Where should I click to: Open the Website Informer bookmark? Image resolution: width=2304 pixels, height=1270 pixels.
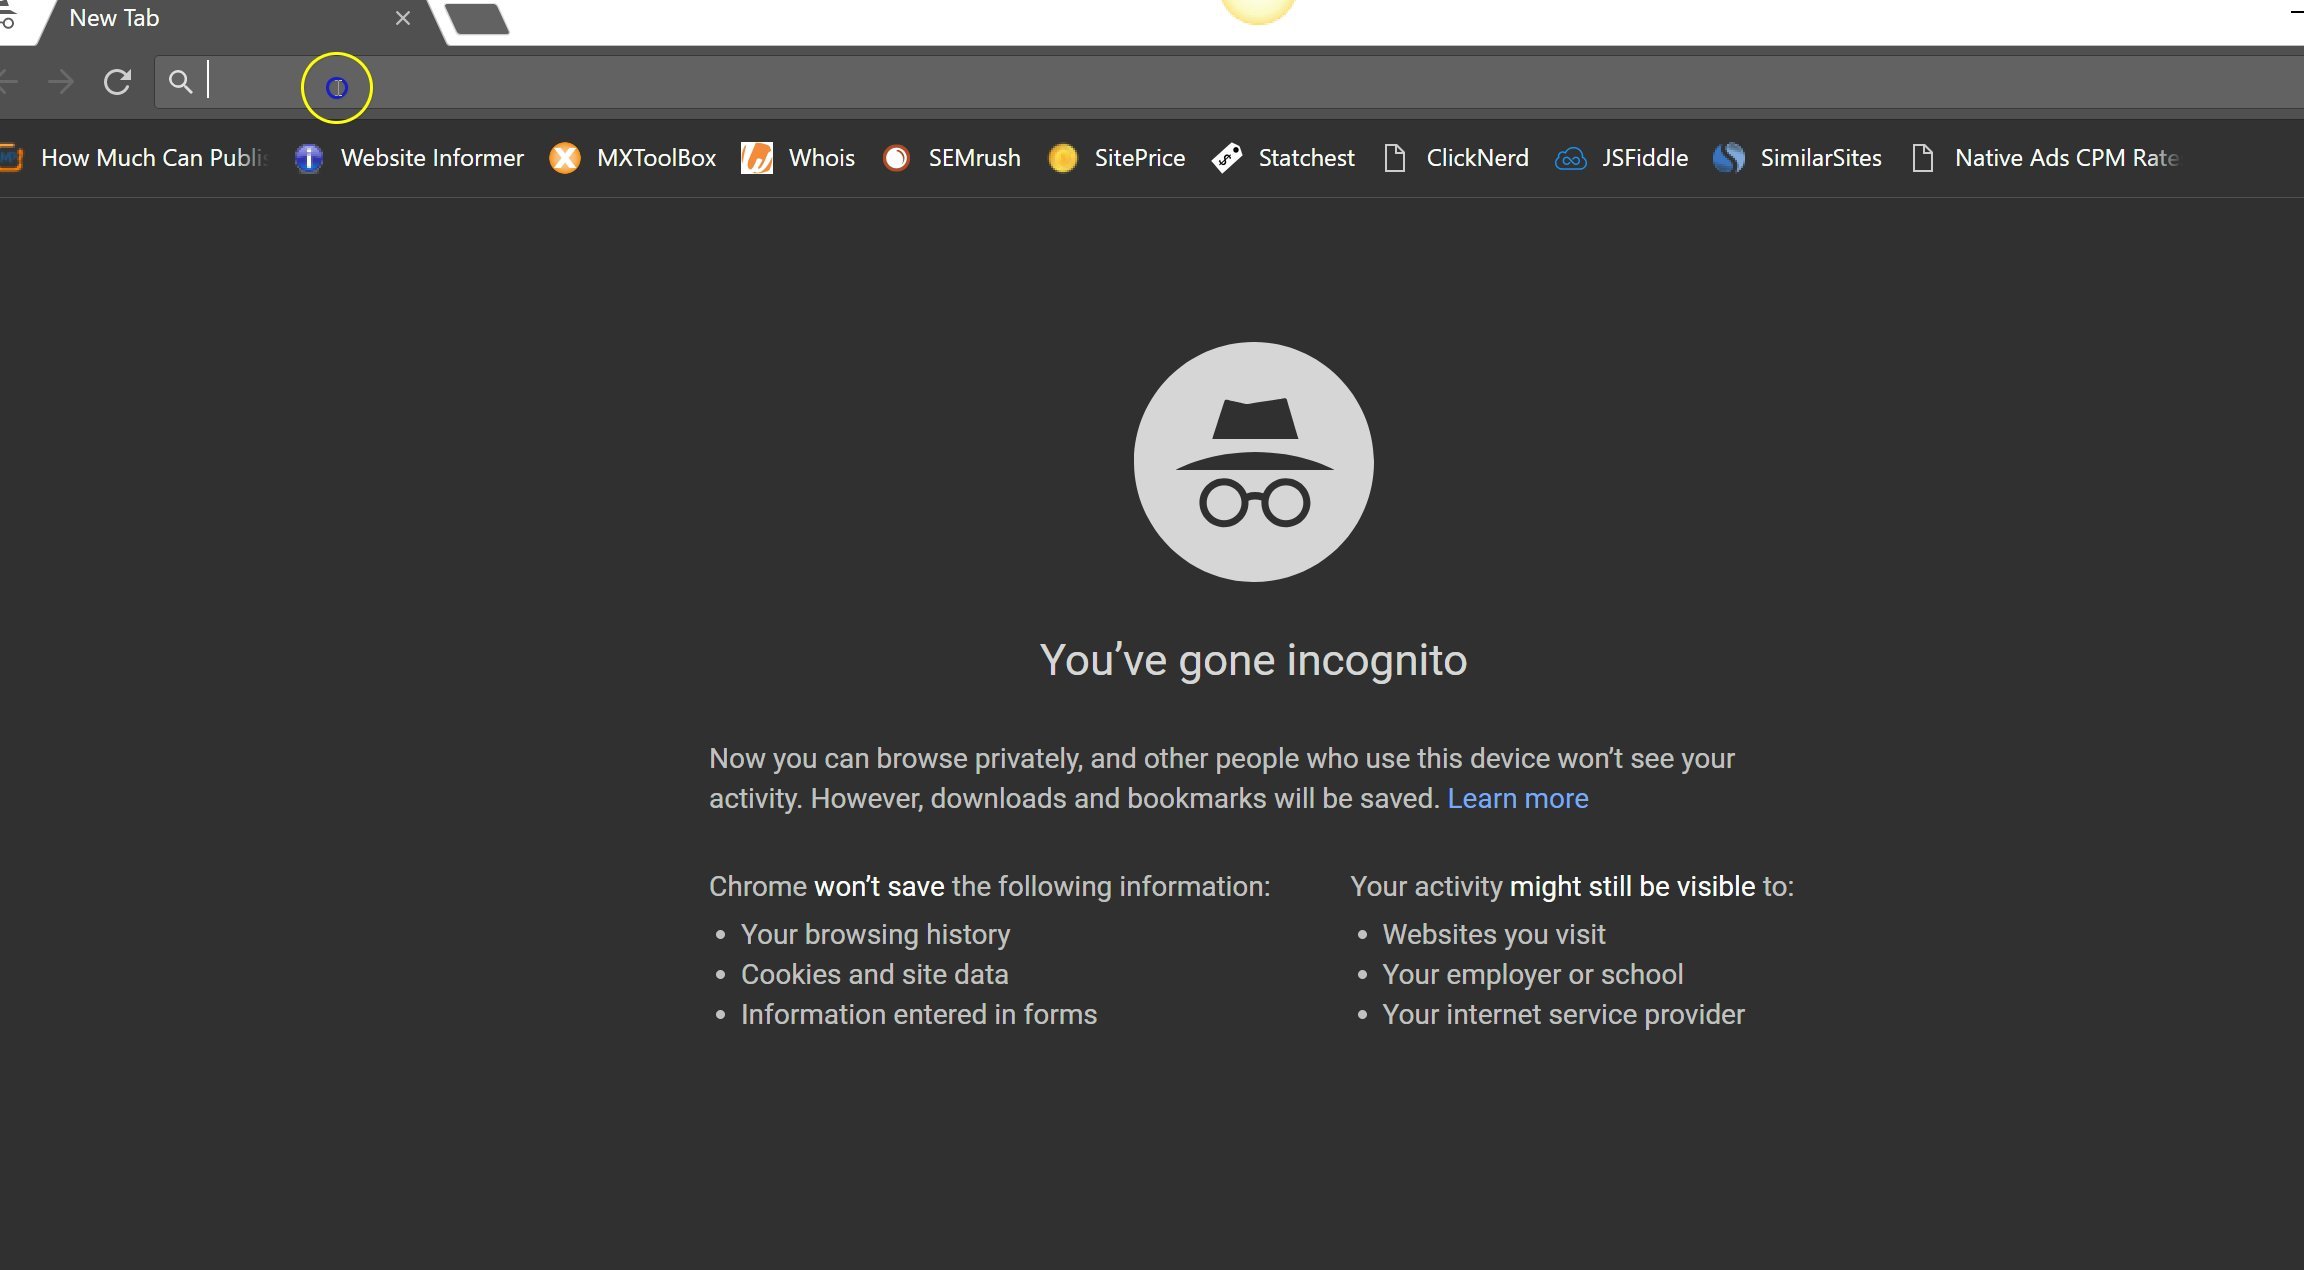(410, 158)
